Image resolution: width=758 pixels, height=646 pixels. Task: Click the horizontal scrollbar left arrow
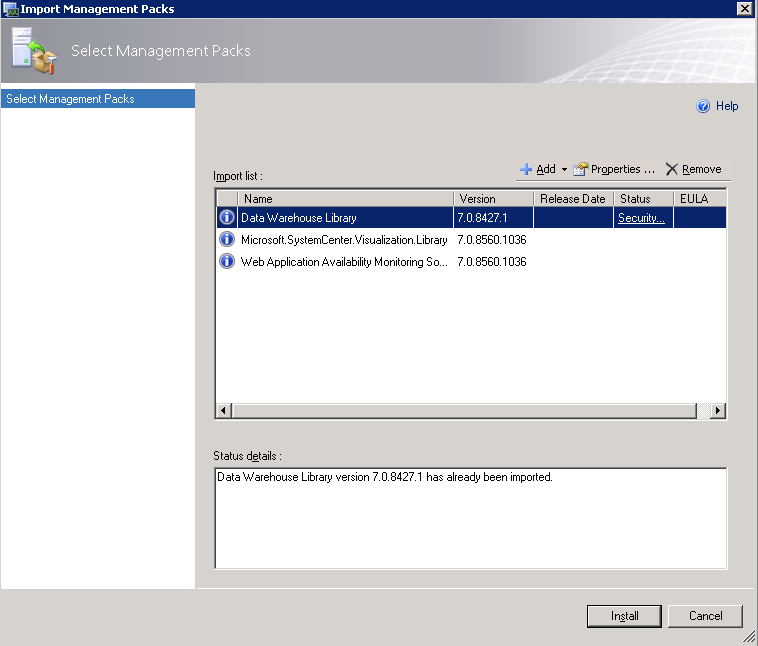pyautogui.click(x=223, y=411)
